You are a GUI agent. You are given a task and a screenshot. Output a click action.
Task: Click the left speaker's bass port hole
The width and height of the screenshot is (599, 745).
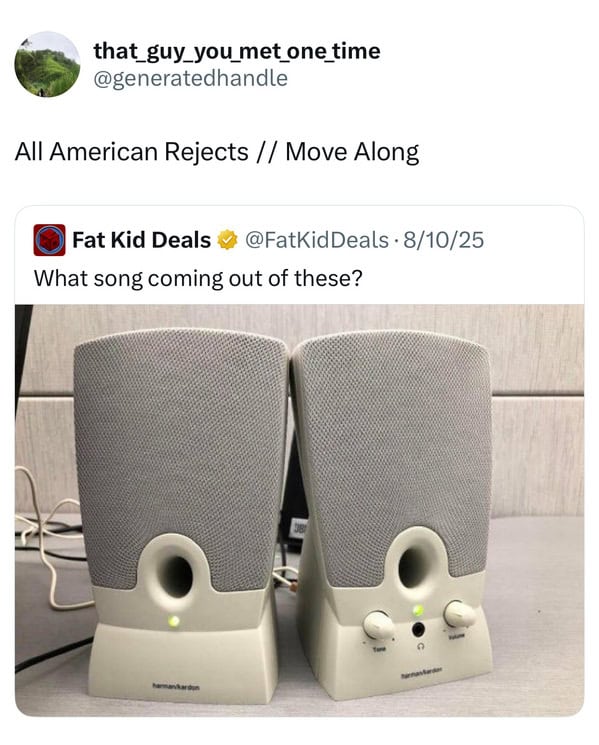click(x=175, y=576)
